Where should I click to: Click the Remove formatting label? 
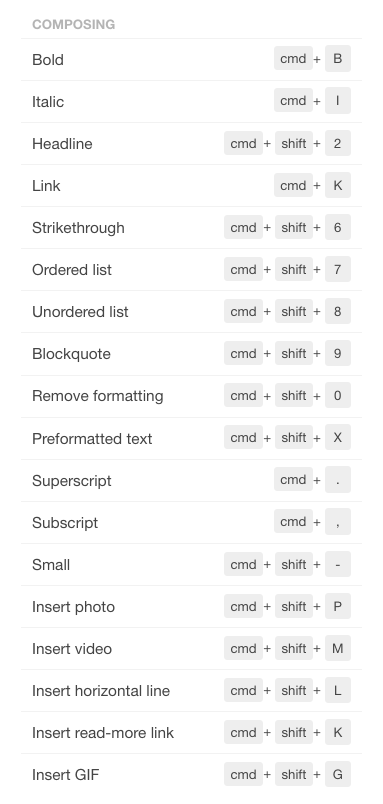tap(97, 396)
